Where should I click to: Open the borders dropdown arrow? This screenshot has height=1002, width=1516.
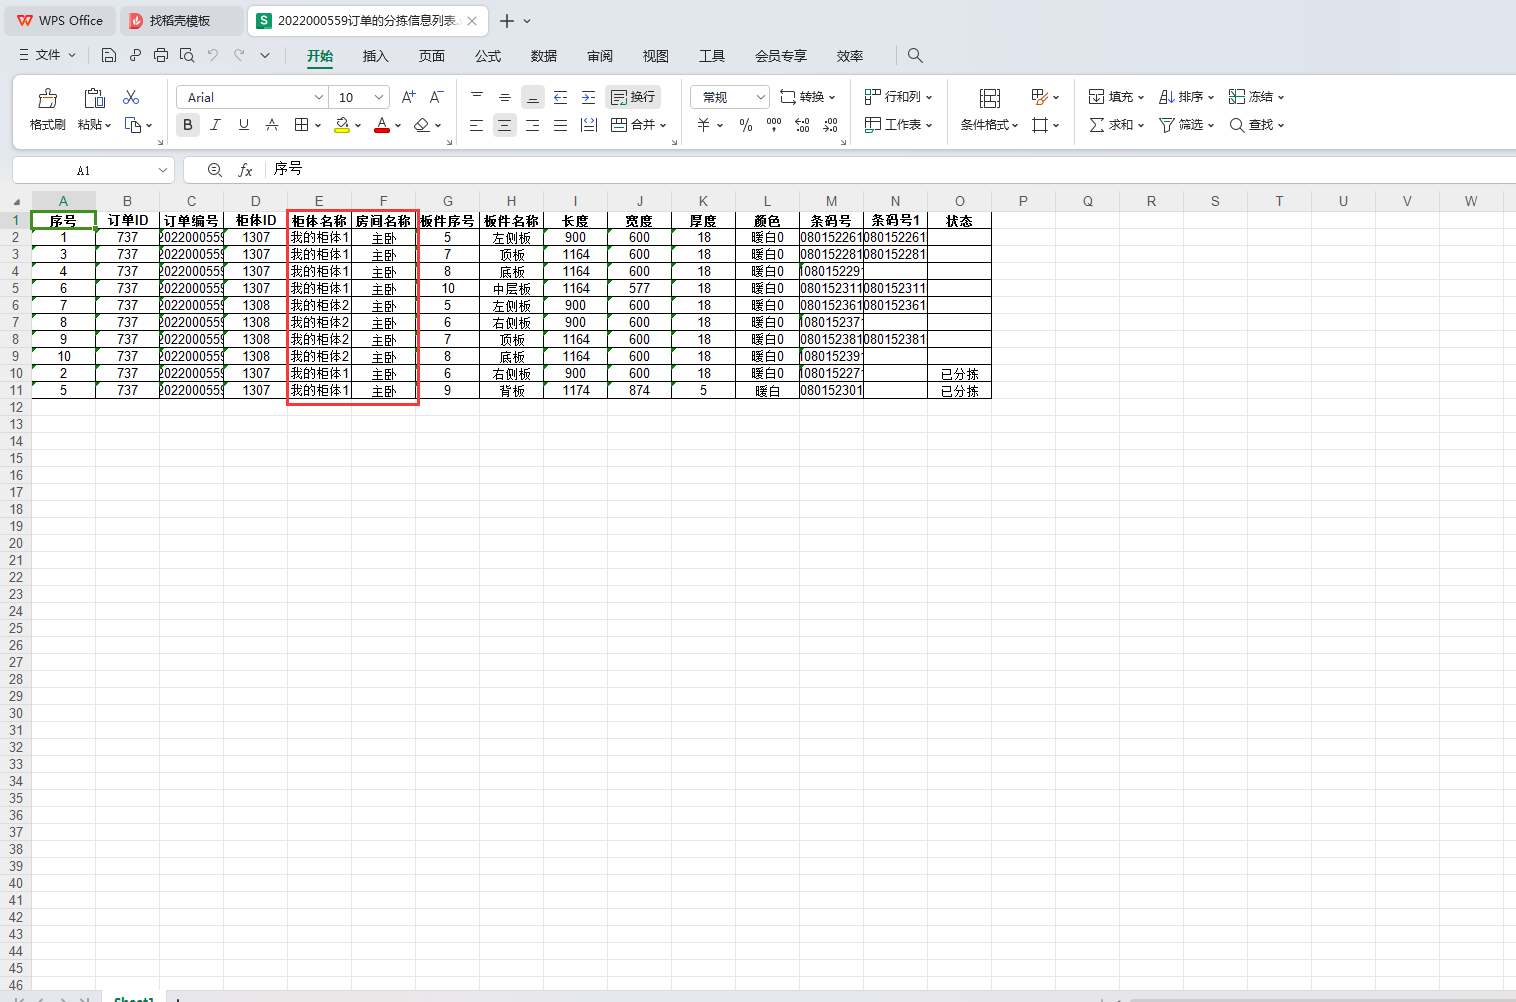pyautogui.click(x=318, y=125)
